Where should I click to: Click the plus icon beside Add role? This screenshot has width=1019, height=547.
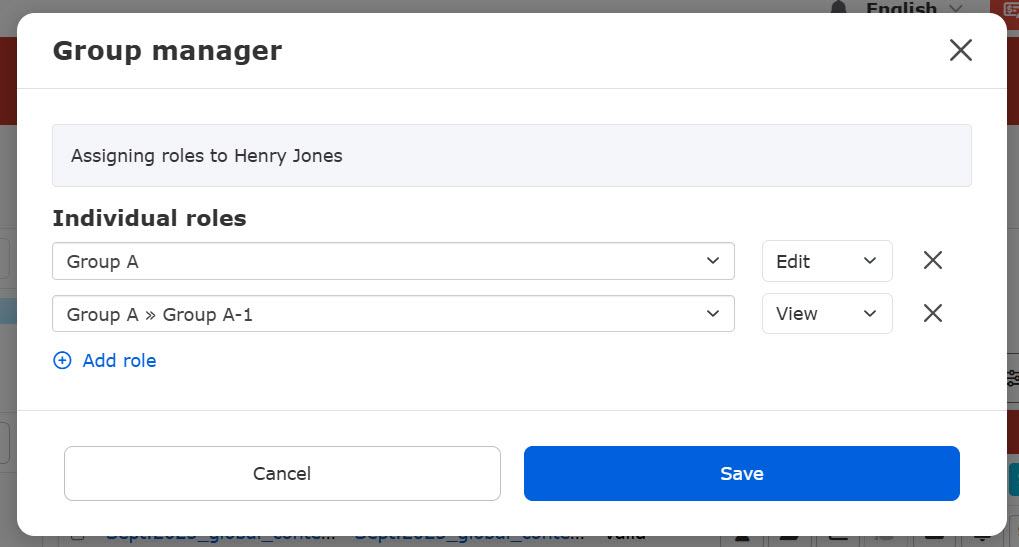(x=62, y=361)
